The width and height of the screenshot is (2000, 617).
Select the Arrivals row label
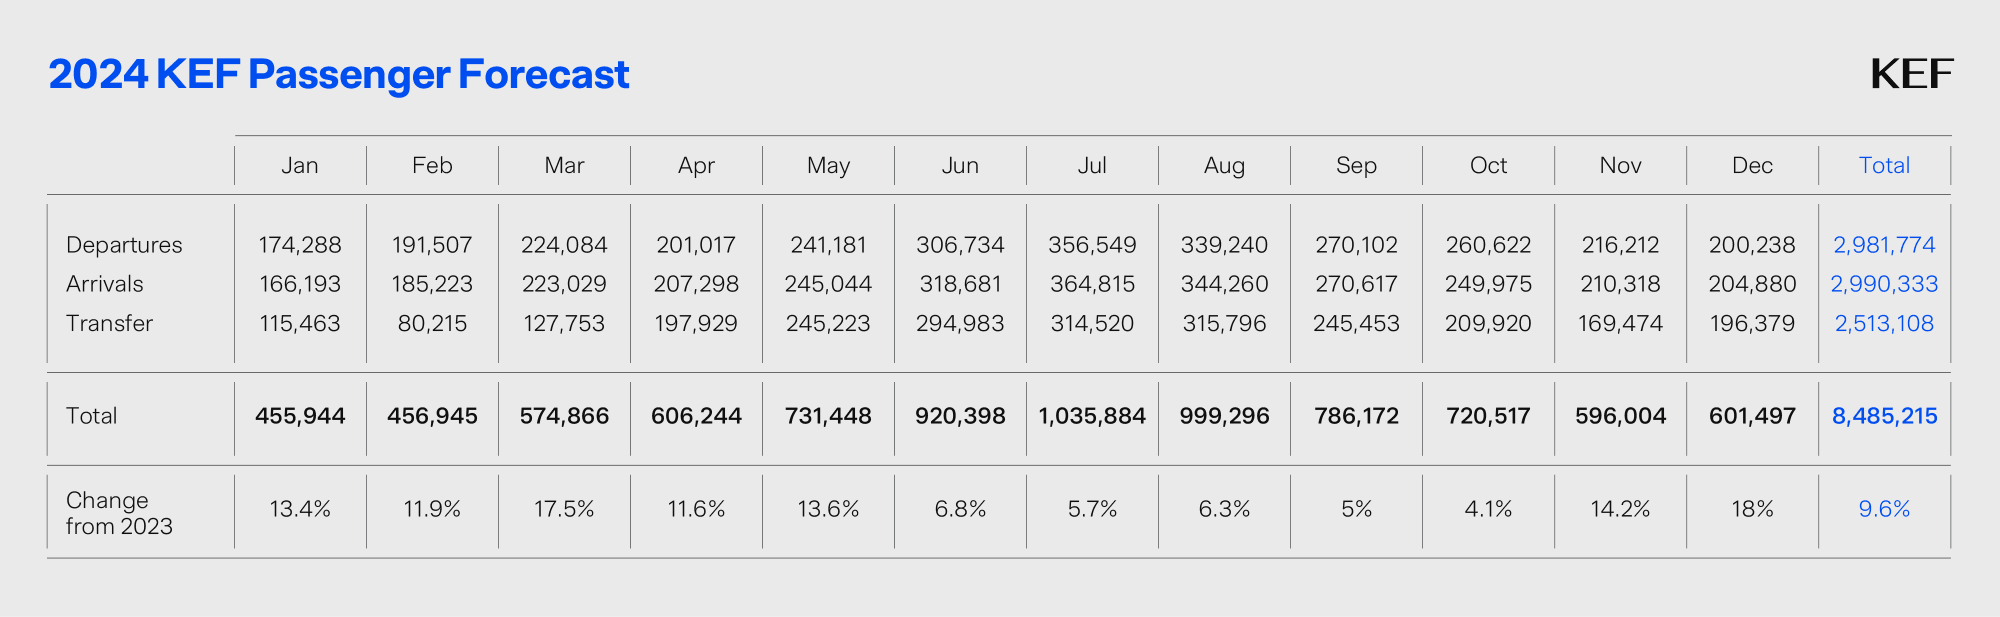(105, 284)
